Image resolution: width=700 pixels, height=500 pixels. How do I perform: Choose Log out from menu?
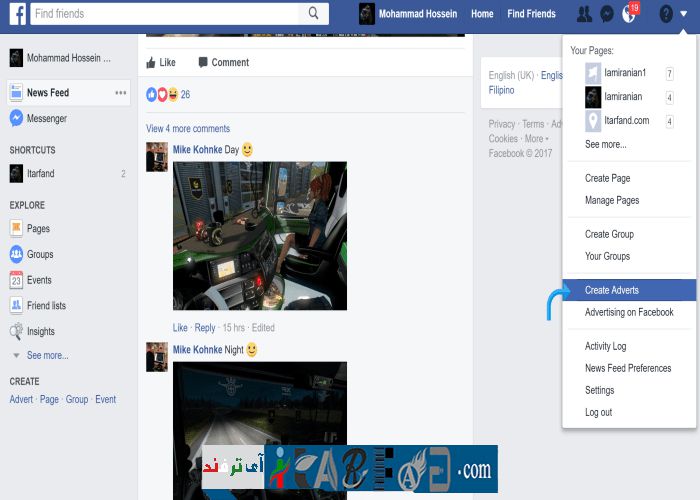pyautogui.click(x=599, y=412)
